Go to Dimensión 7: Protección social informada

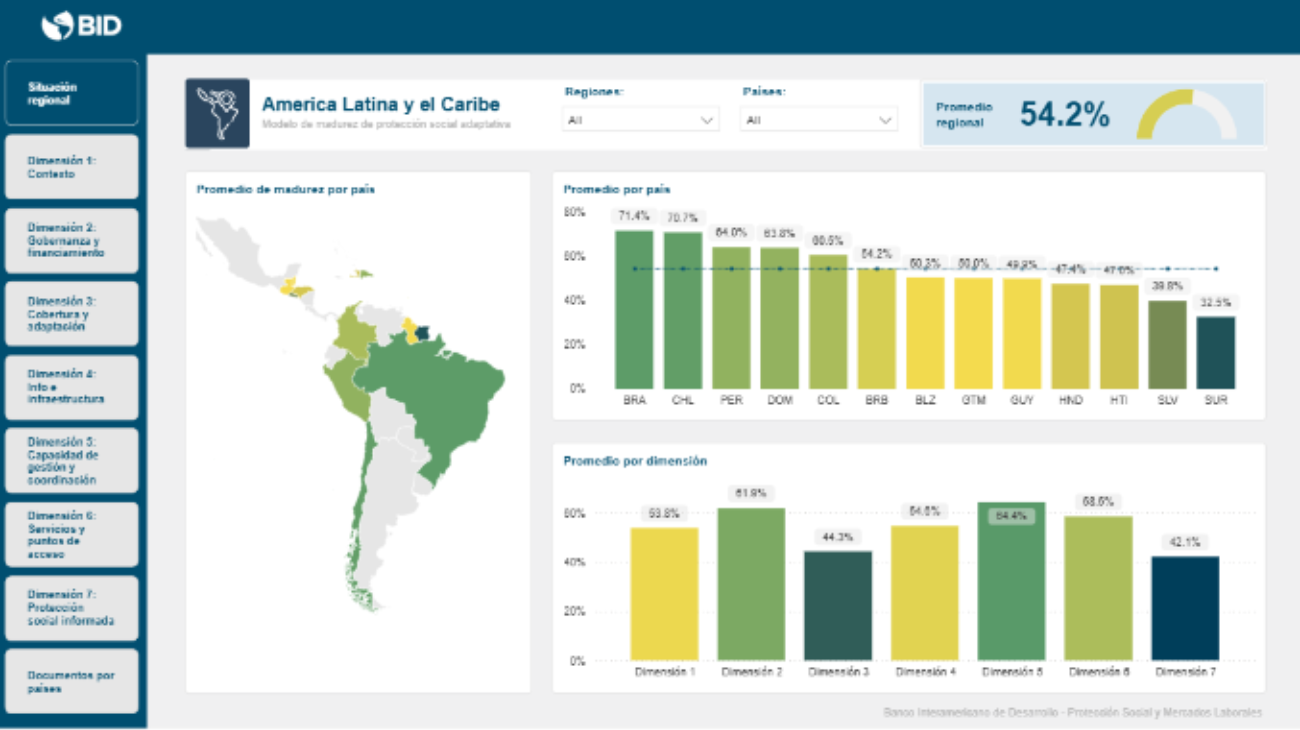[71, 608]
